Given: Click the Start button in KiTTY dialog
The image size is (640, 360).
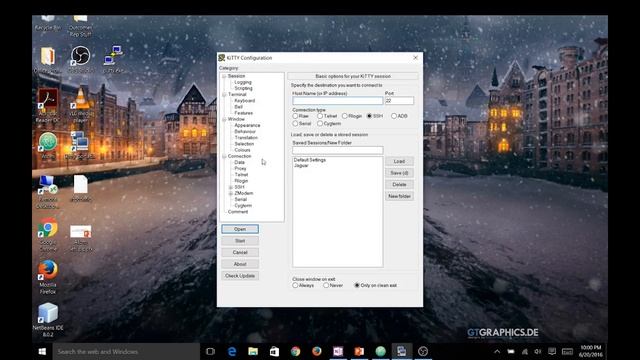Looking at the screenshot, I should (240, 241).
